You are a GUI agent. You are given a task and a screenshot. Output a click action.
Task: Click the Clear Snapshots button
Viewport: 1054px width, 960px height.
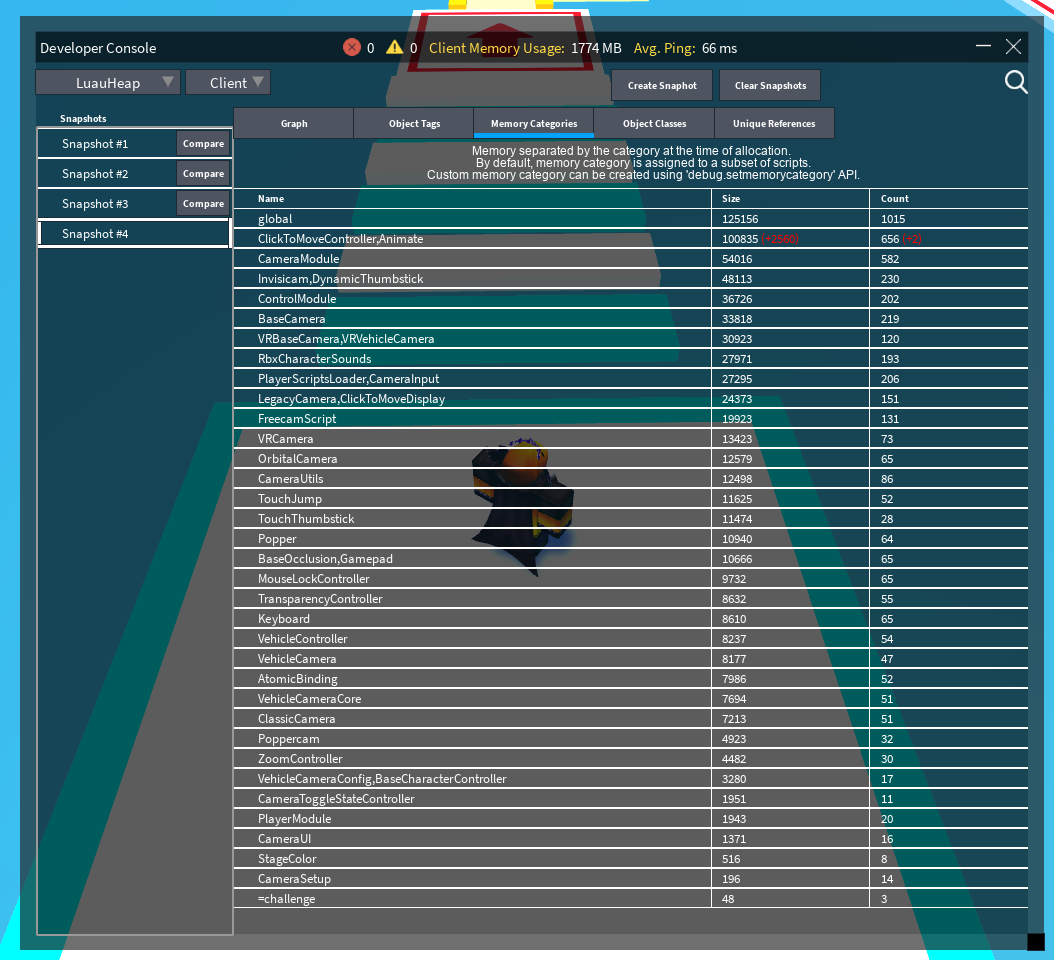(x=769, y=85)
